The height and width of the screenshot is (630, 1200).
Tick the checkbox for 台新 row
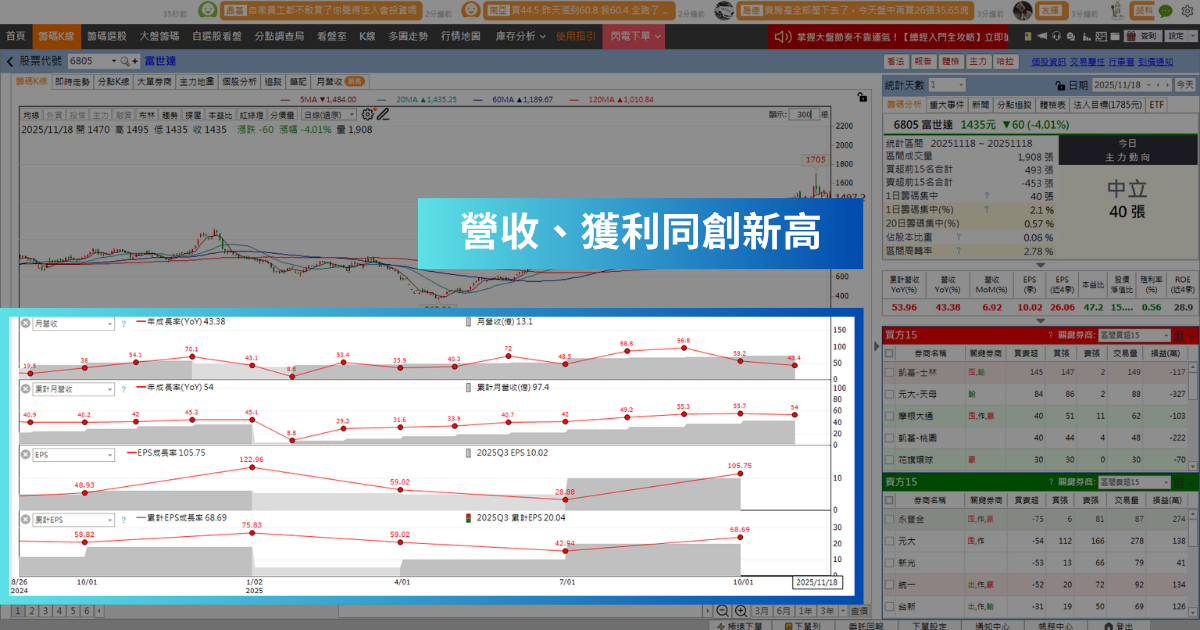point(891,606)
